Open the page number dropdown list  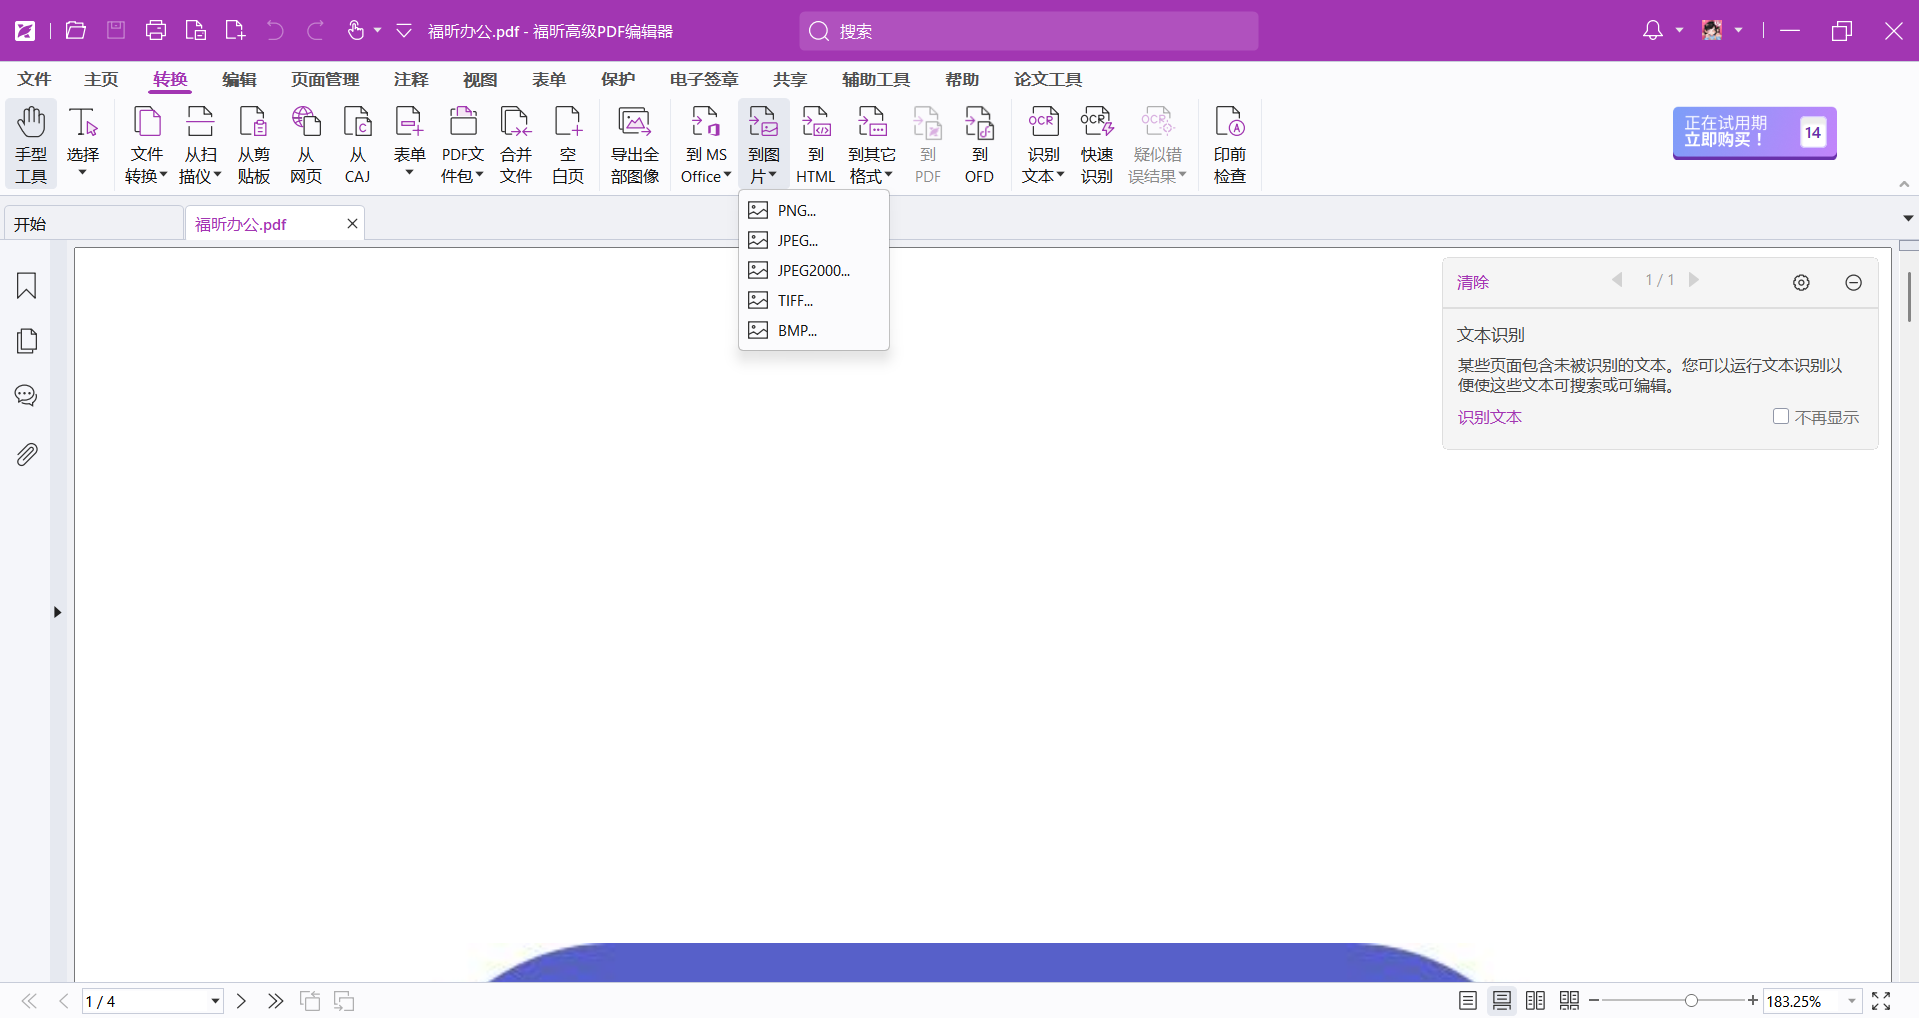tap(215, 1001)
